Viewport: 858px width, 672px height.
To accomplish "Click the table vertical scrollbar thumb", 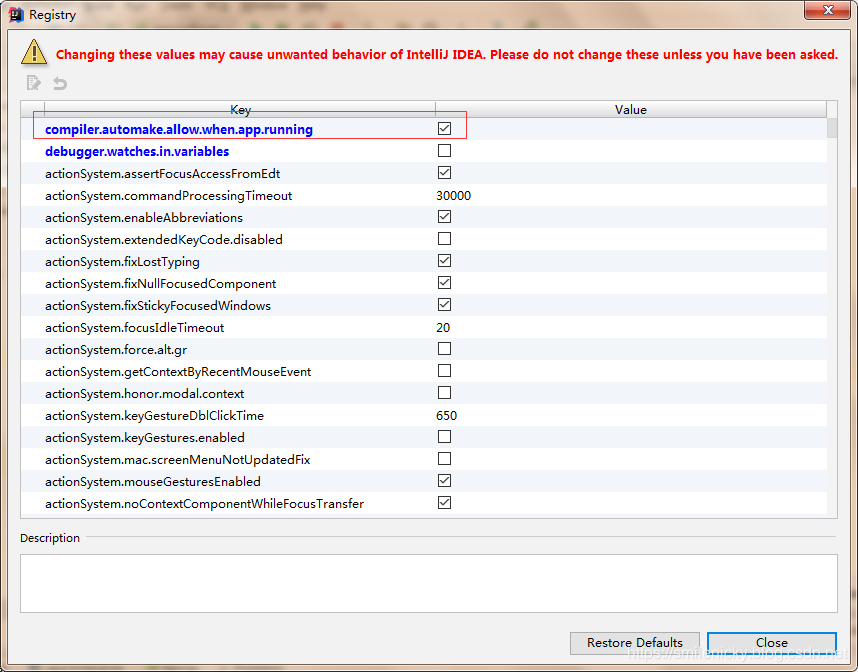I will click(x=832, y=128).
